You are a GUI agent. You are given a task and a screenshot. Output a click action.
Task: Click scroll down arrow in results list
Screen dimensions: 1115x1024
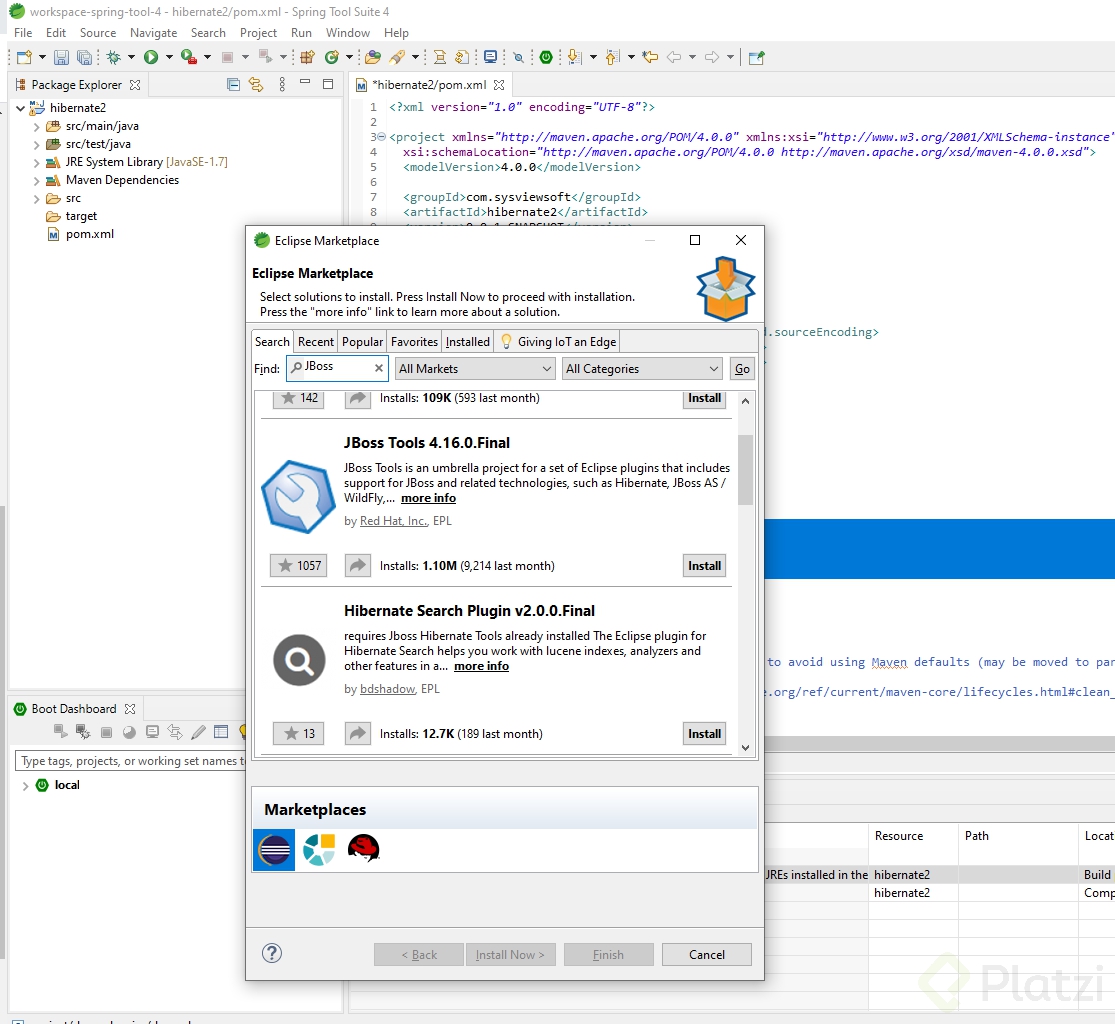[745, 747]
